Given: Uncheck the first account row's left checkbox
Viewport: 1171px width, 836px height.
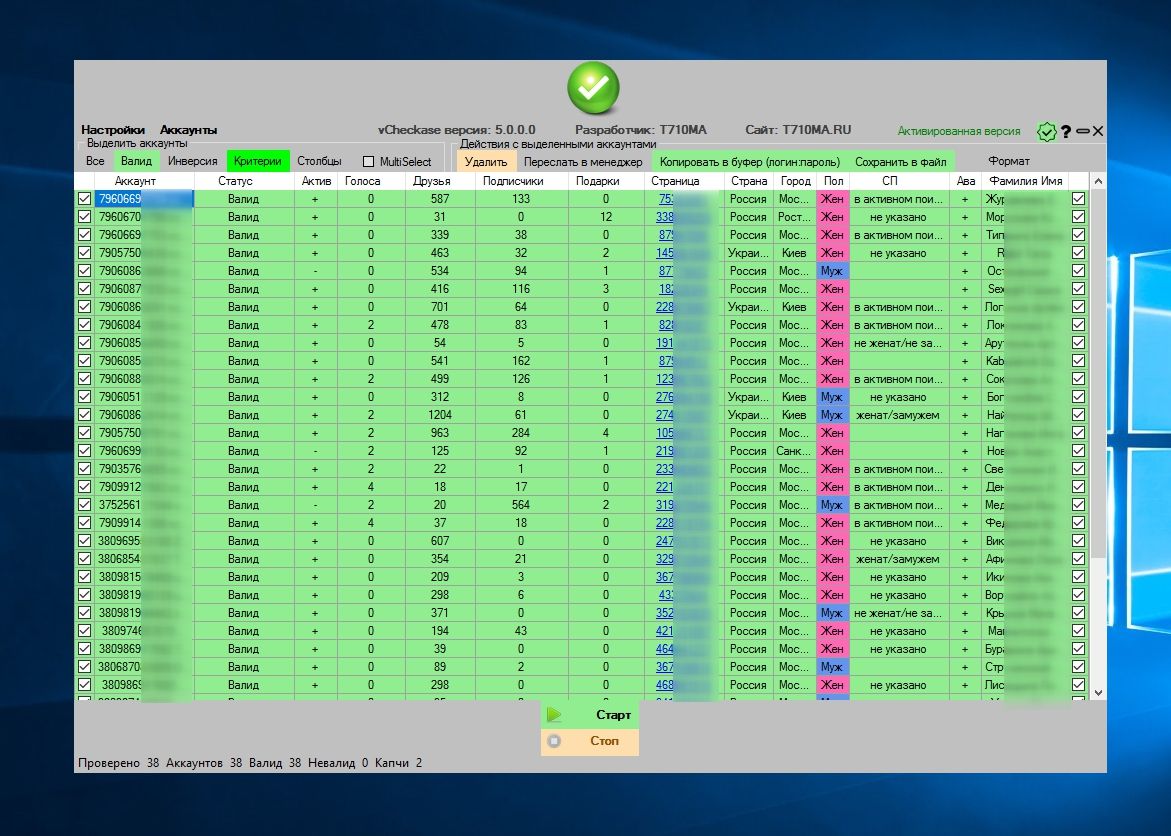Looking at the screenshot, I should coord(84,199).
